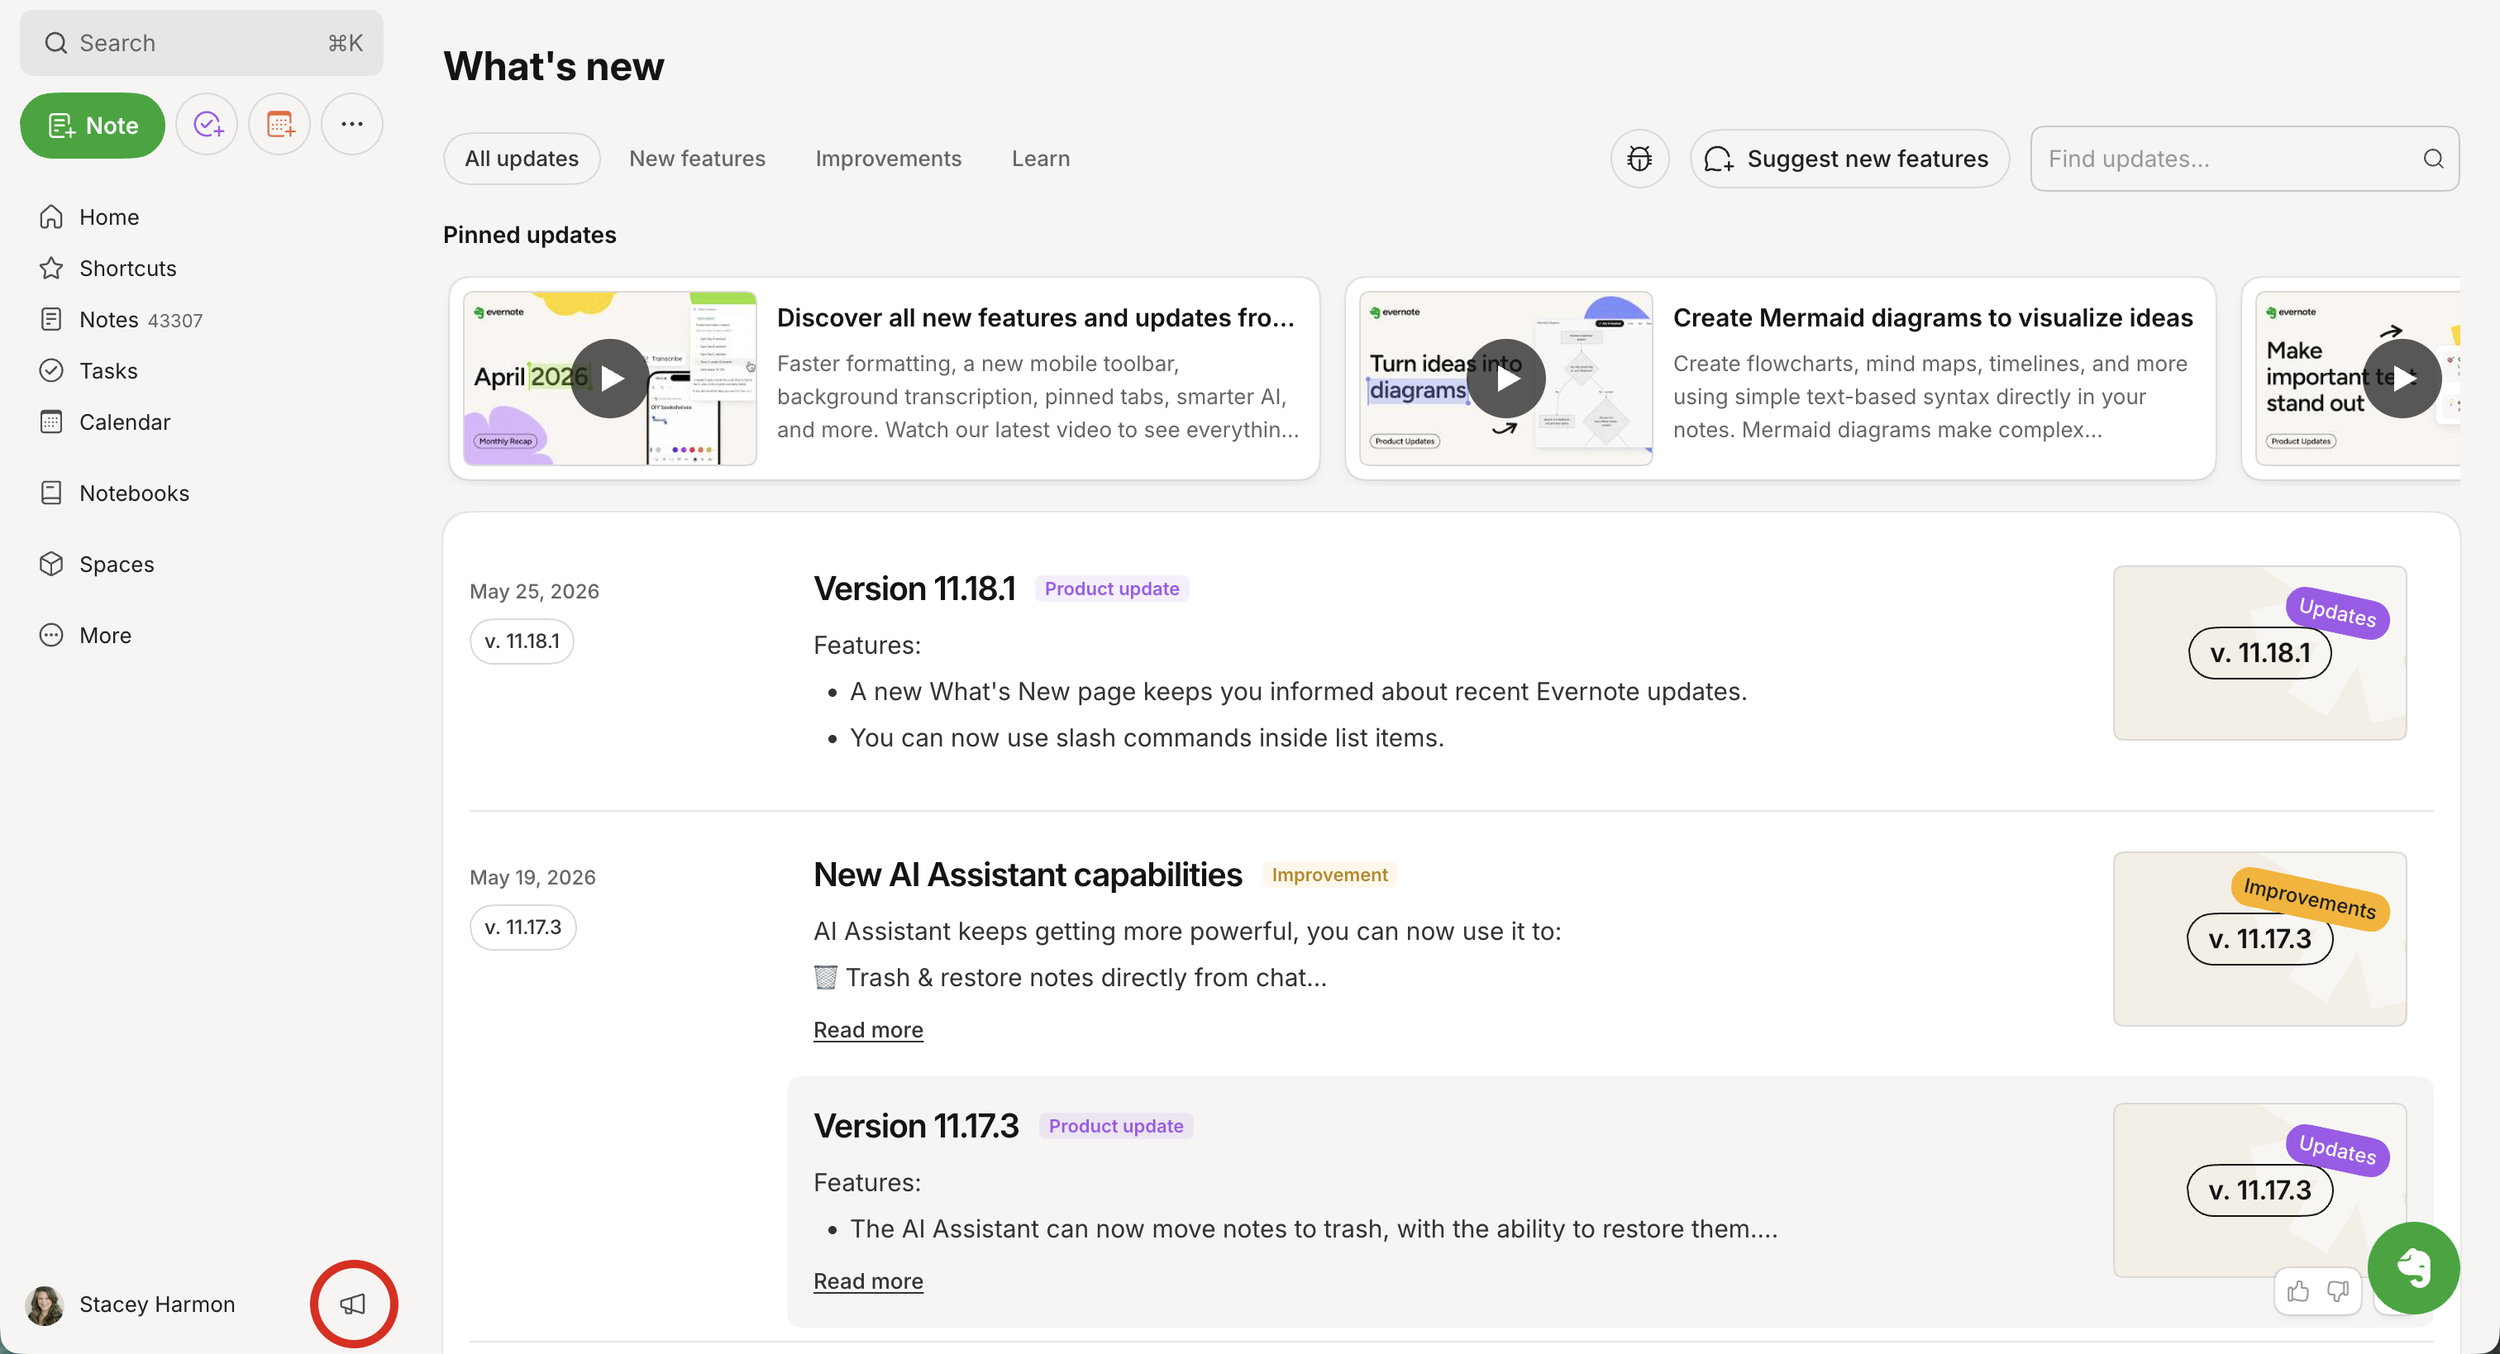This screenshot has width=2500, height=1354.
Task: Click the Notebooks icon in the sidebar
Action: [51, 493]
